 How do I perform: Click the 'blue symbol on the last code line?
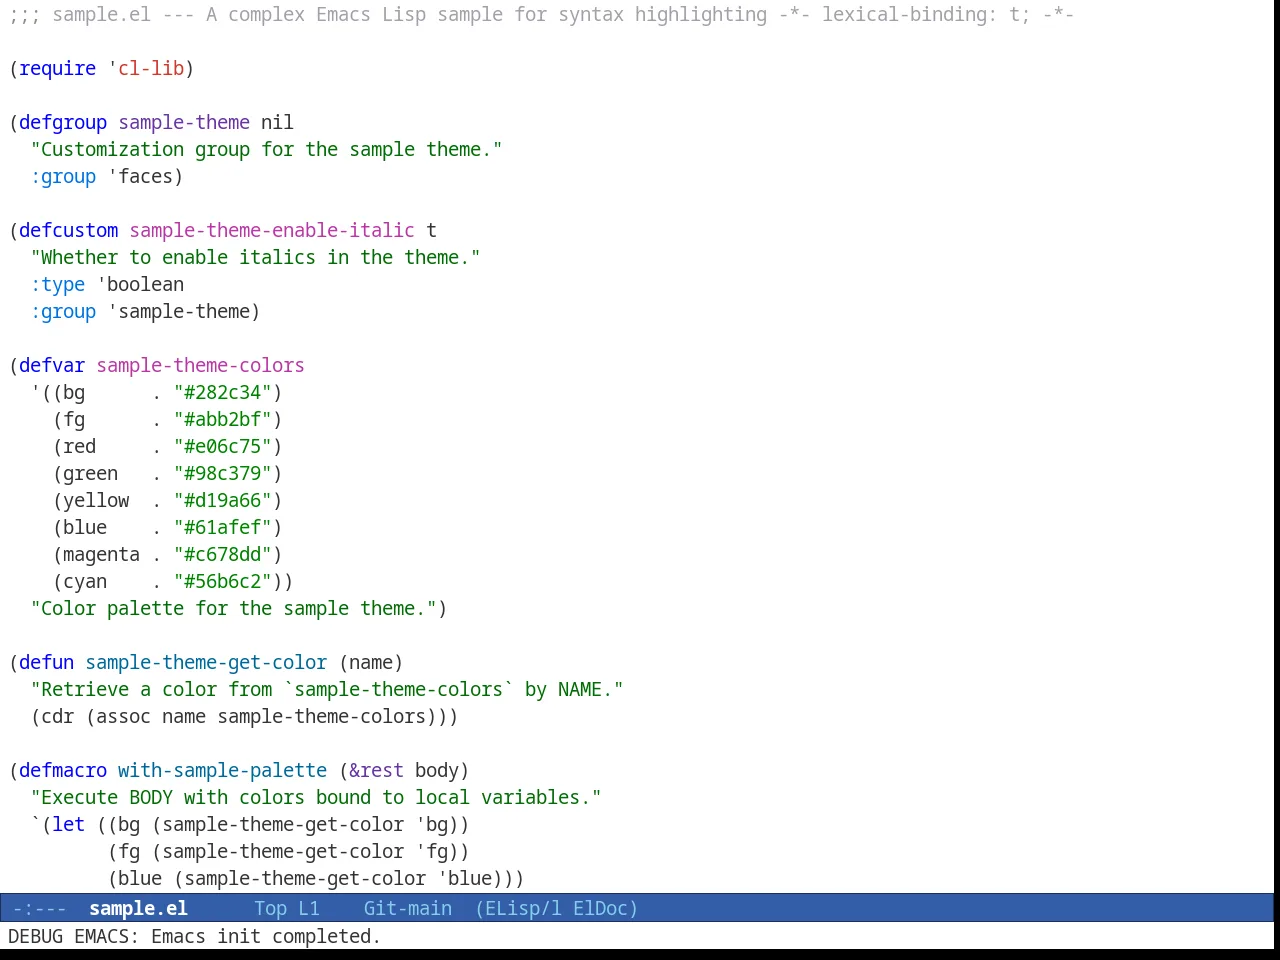pyautogui.click(x=465, y=878)
